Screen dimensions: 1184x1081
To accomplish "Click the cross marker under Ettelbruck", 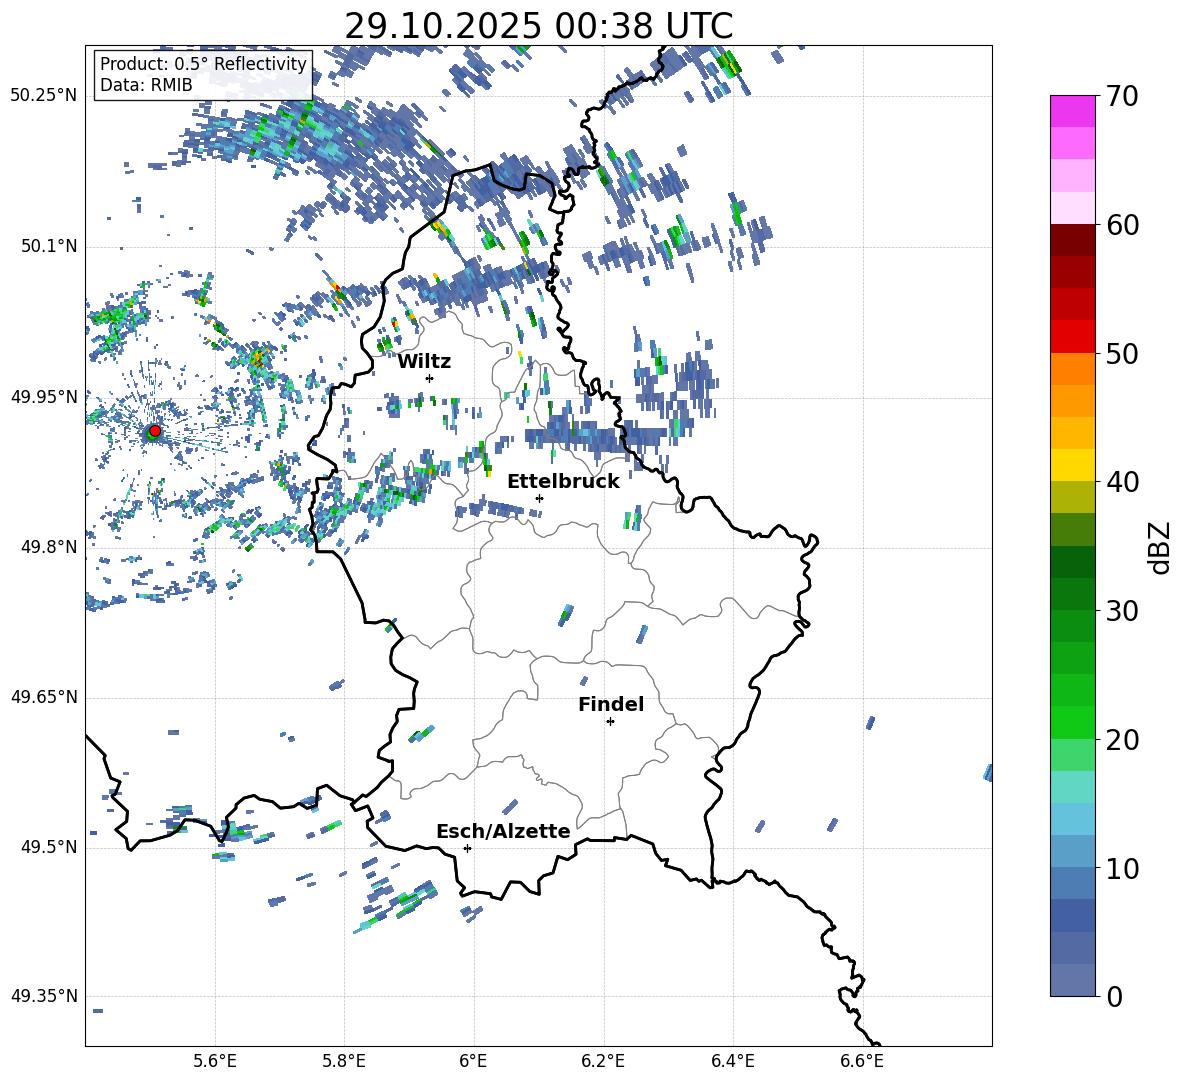I will coord(539,498).
